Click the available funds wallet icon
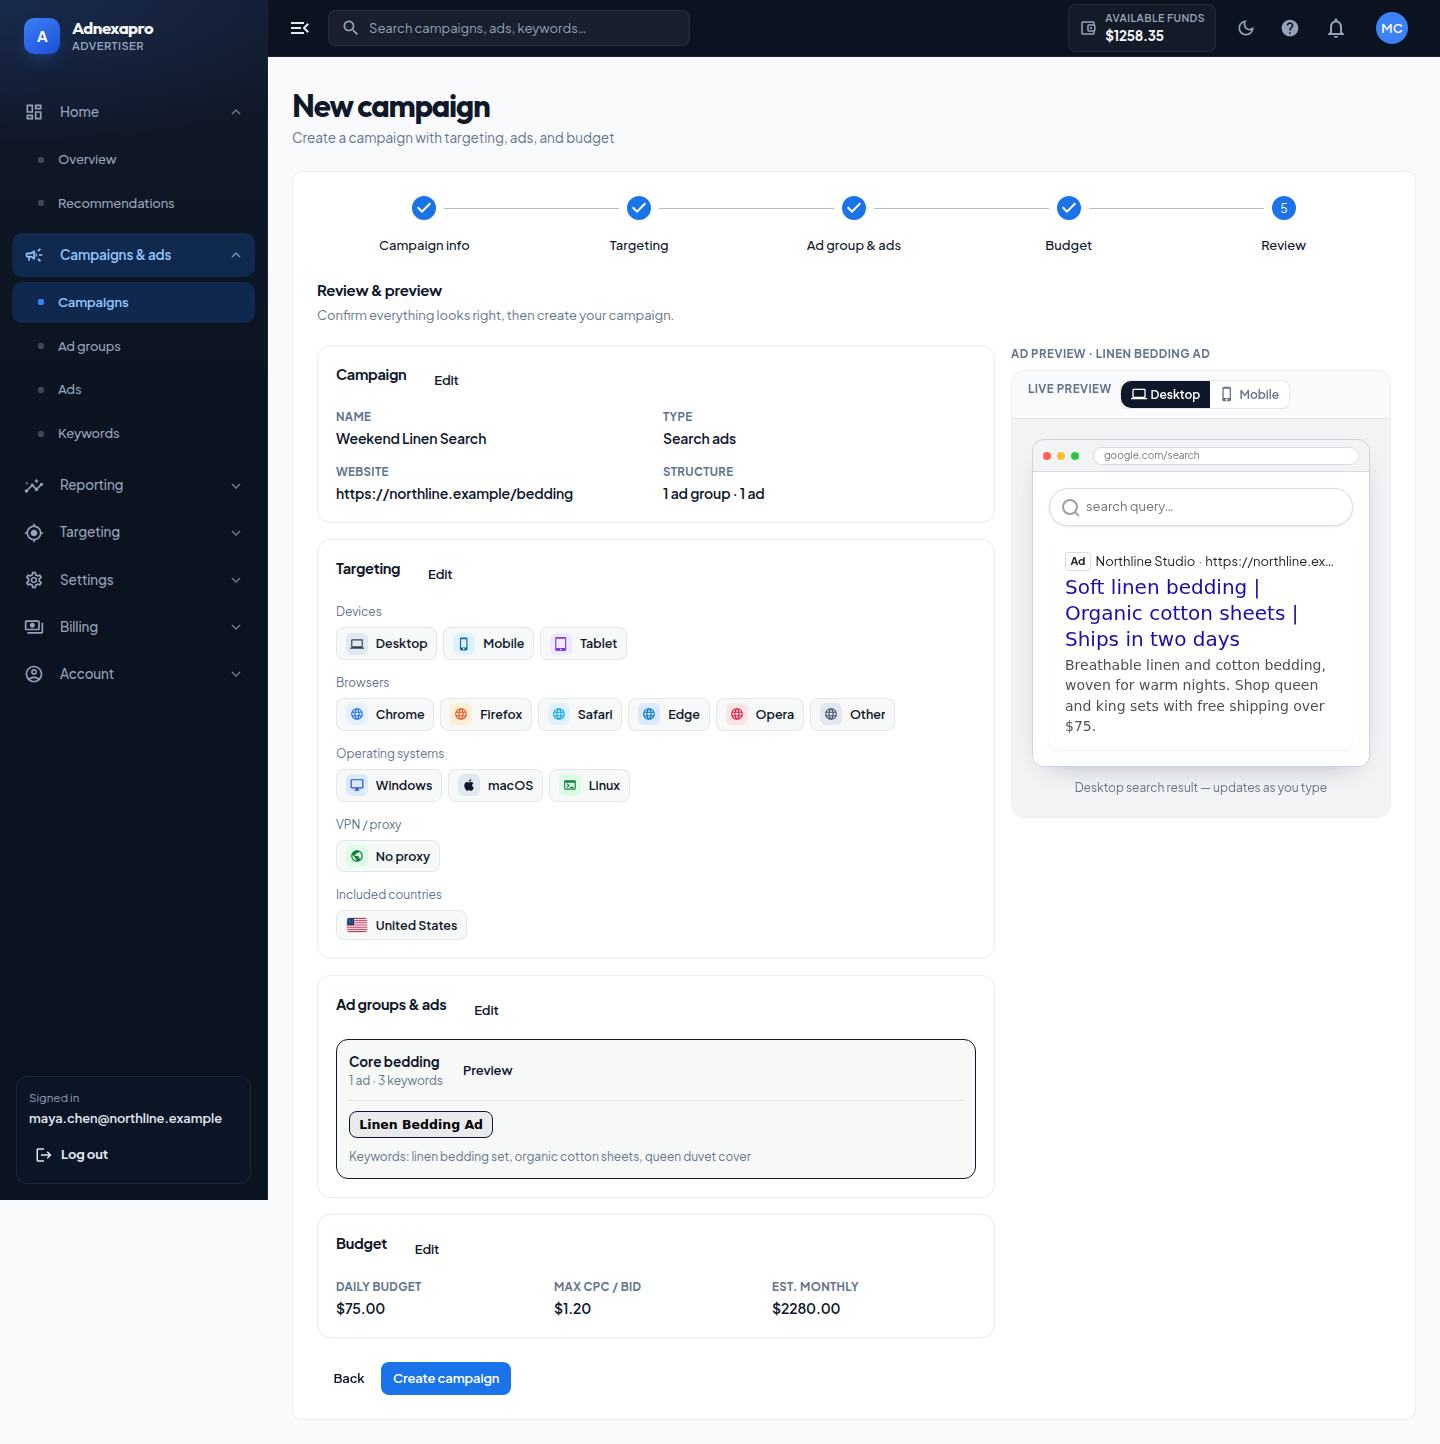 click(1088, 28)
